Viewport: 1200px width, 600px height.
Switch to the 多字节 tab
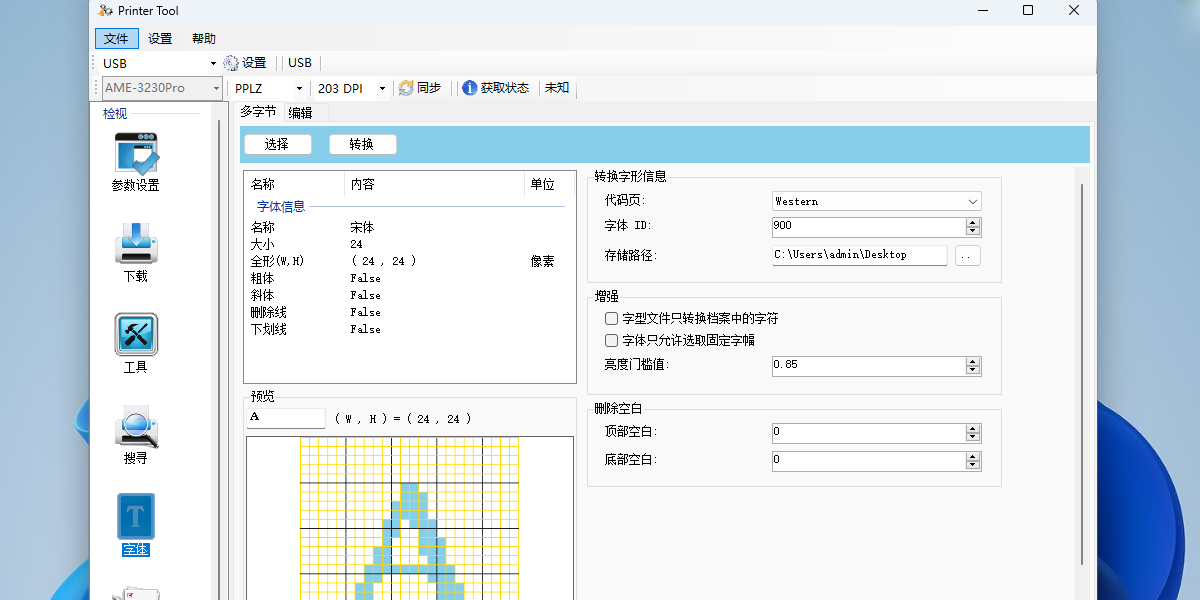coord(258,112)
